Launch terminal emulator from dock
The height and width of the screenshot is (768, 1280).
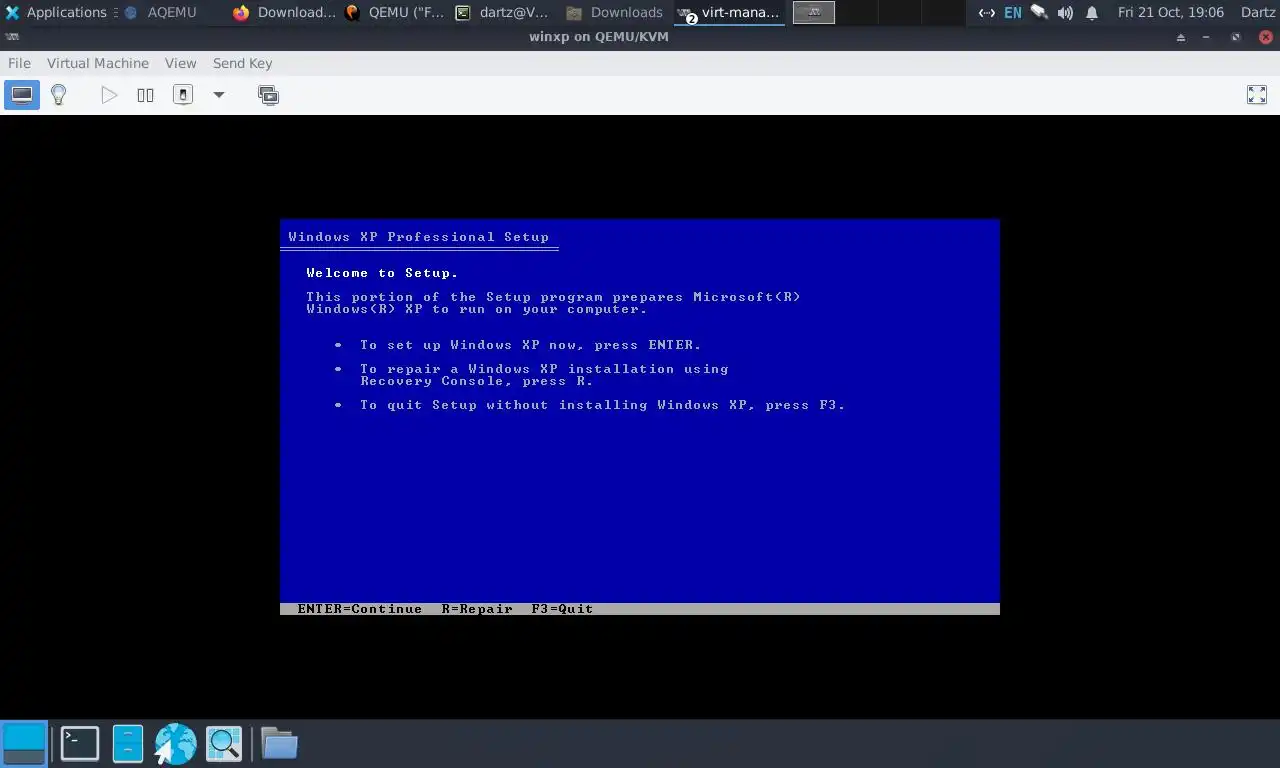coord(80,744)
